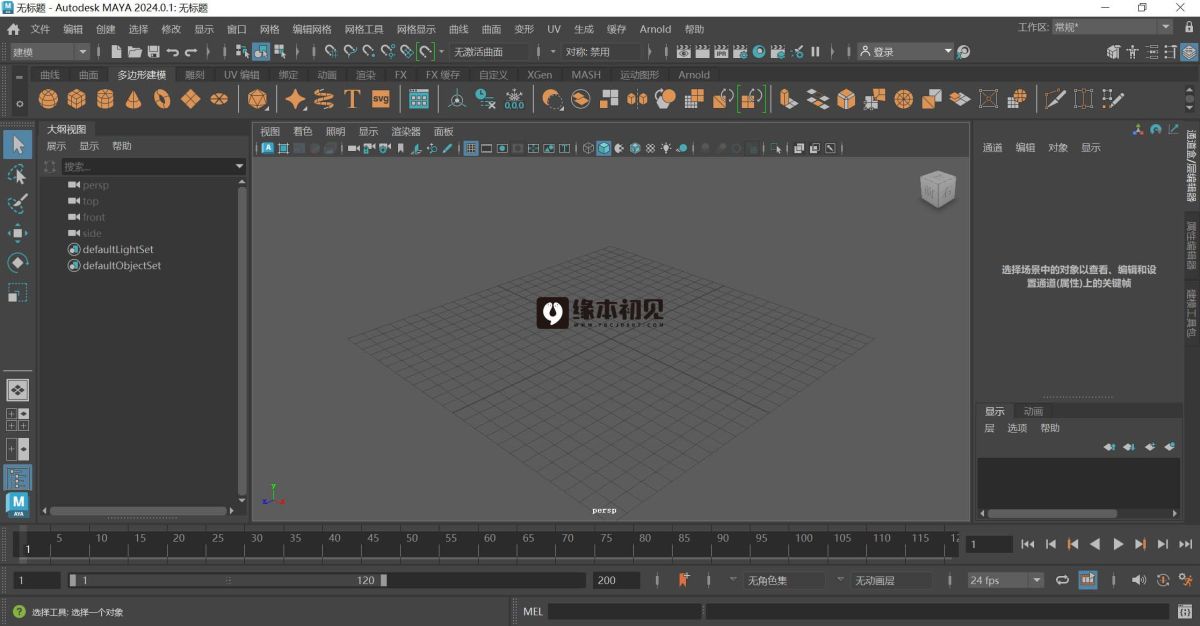1200x626 pixels.
Task: Click the play forwards button
Action: [x=1118, y=544]
